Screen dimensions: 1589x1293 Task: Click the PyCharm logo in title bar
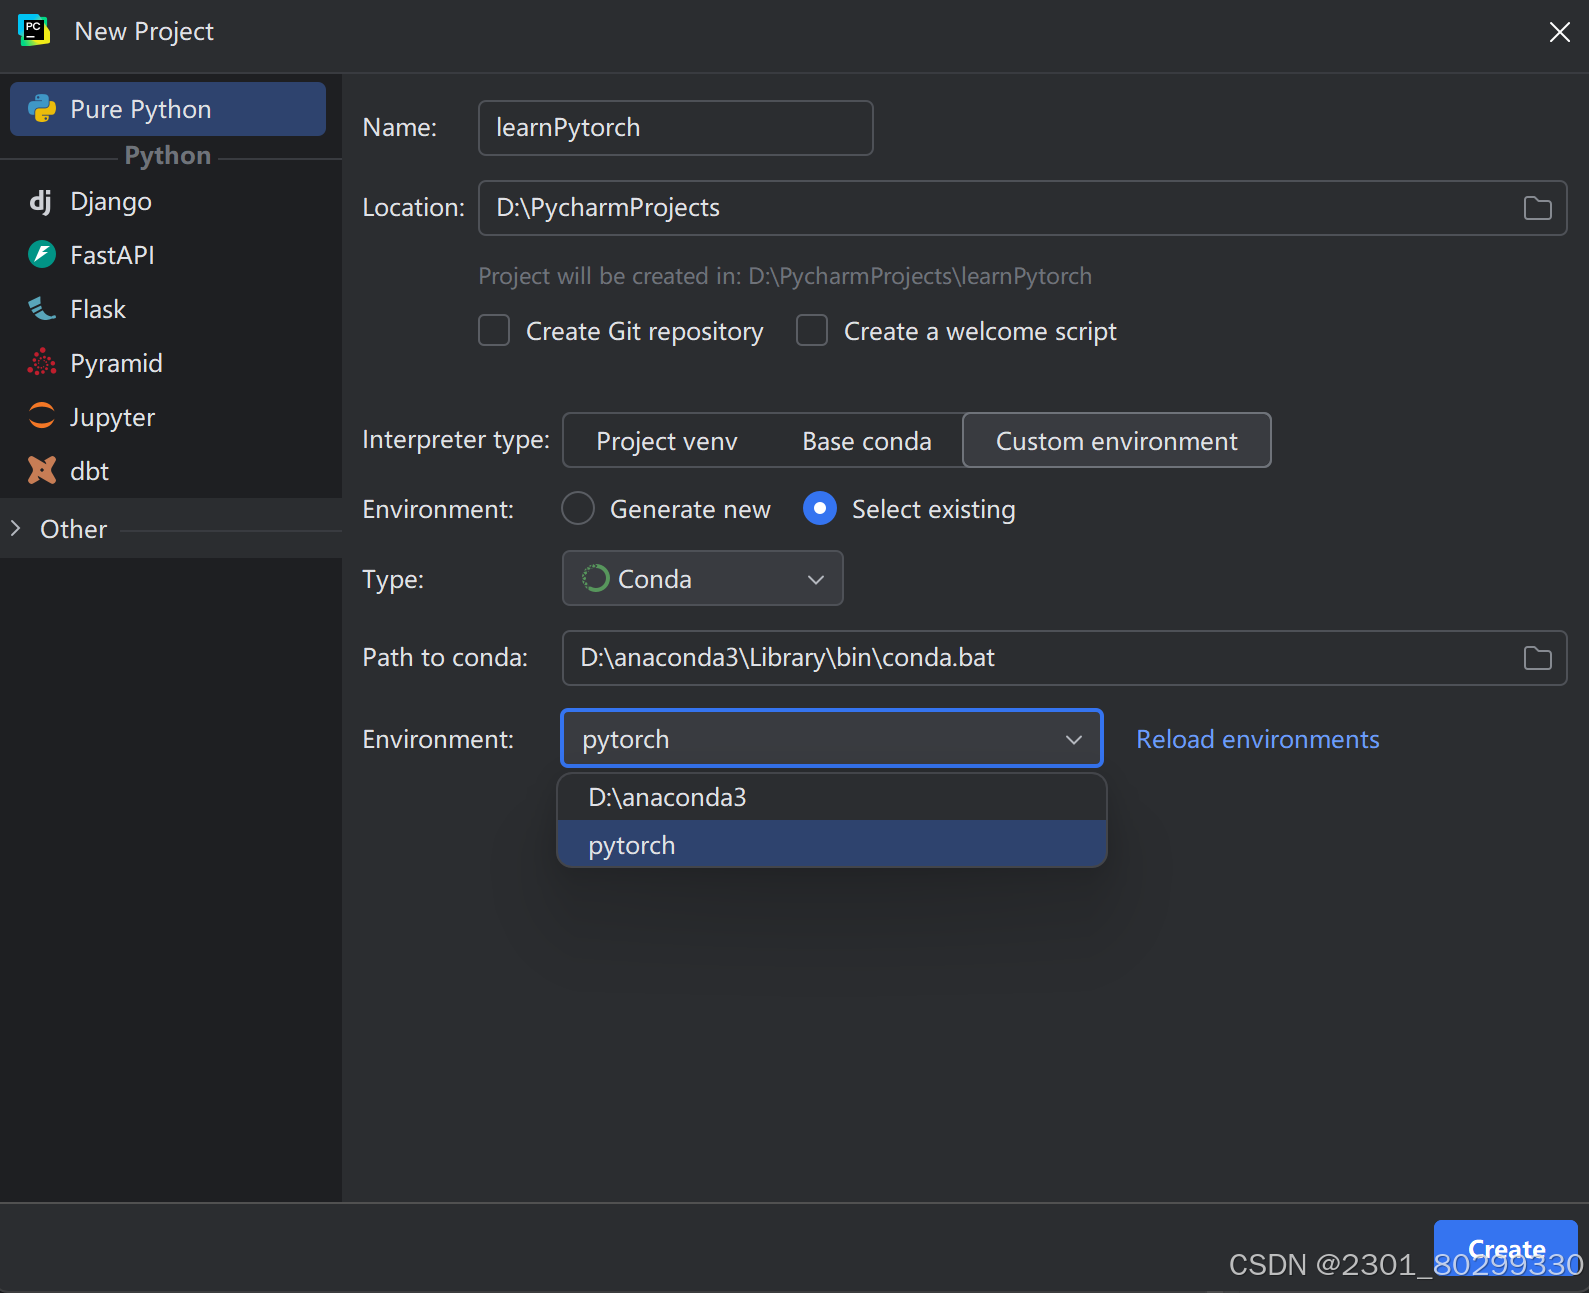point(34,31)
